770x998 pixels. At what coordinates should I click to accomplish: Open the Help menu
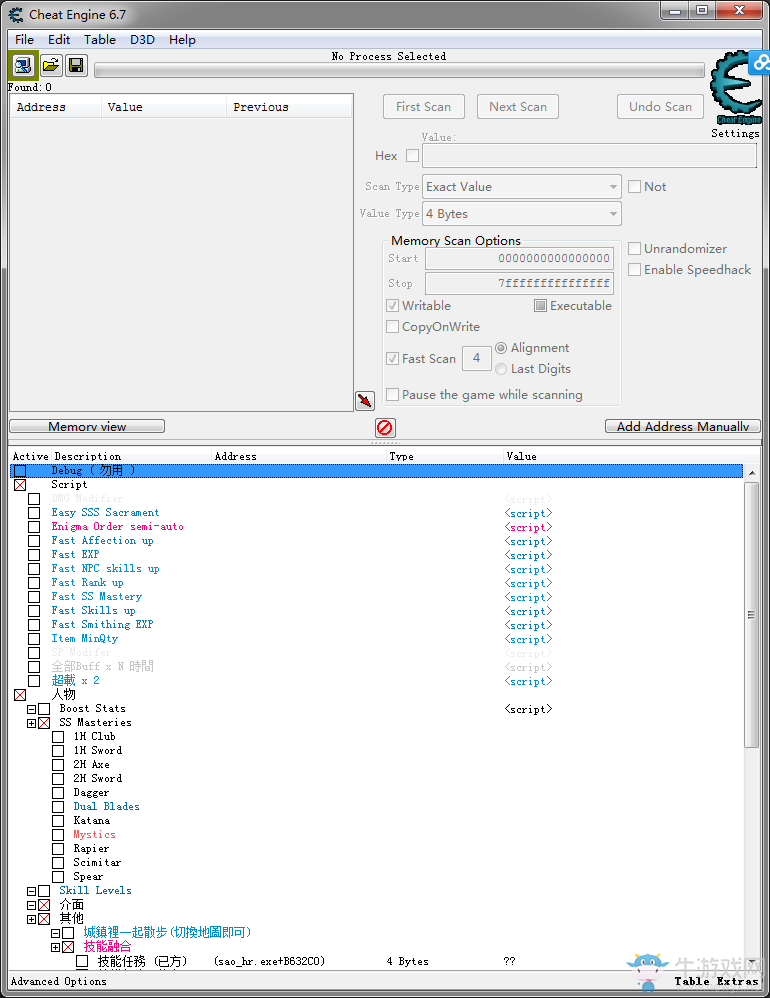click(182, 39)
